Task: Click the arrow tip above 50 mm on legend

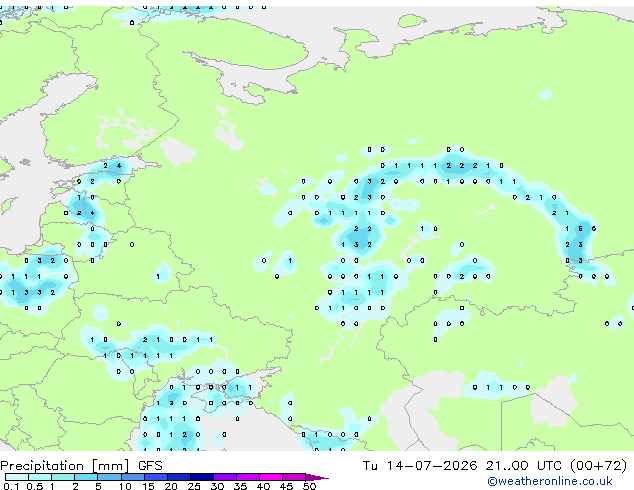Action: click(x=318, y=477)
